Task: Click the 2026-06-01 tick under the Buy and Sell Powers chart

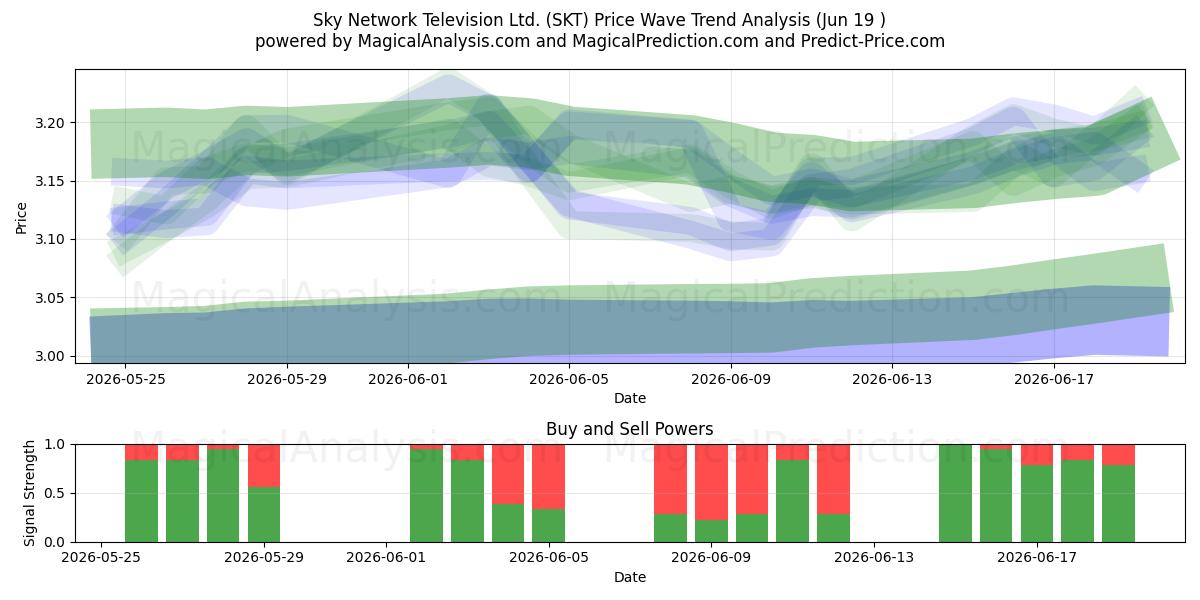Action: (x=386, y=558)
